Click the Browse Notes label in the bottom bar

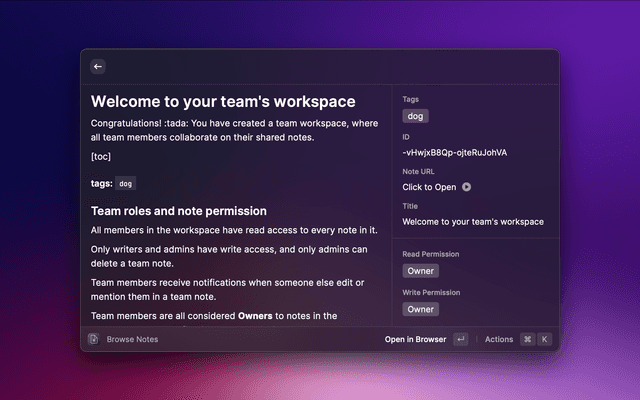click(x=132, y=339)
